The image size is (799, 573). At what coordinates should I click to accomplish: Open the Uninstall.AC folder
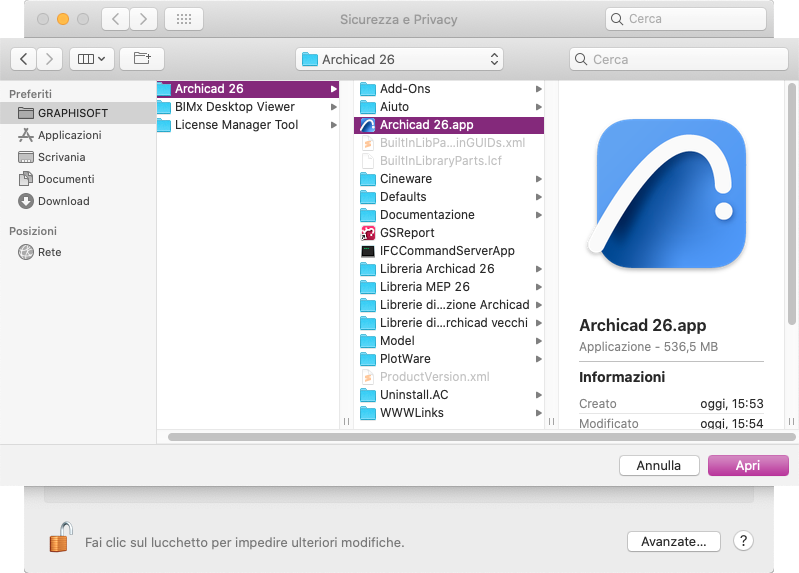(x=449, y=395)
